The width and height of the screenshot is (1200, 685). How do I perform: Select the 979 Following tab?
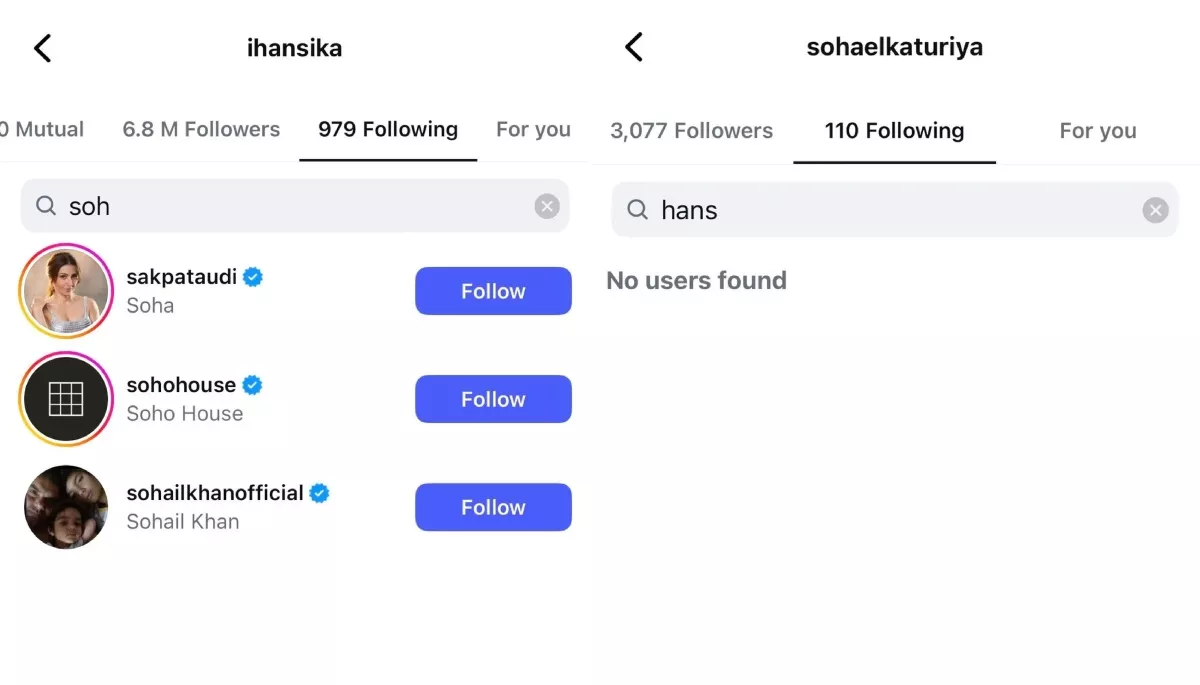pos(388,129)
